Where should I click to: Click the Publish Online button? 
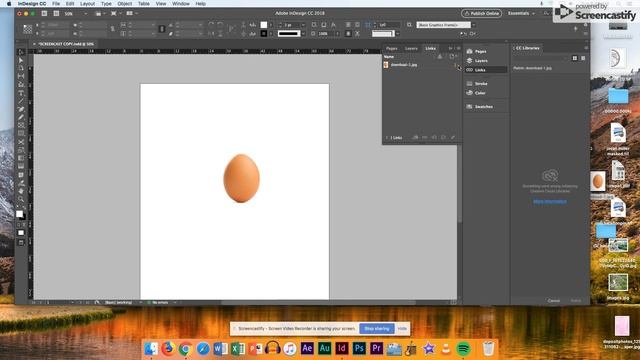[x=482, y=13]
